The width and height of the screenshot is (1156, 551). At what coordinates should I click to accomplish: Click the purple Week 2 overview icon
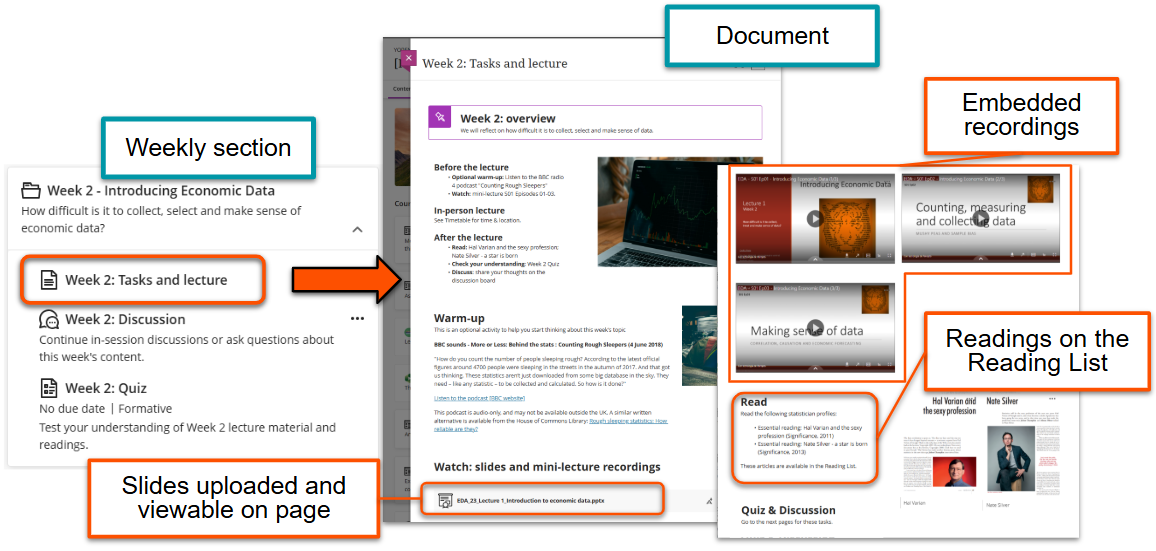click(x=441, y=118)
